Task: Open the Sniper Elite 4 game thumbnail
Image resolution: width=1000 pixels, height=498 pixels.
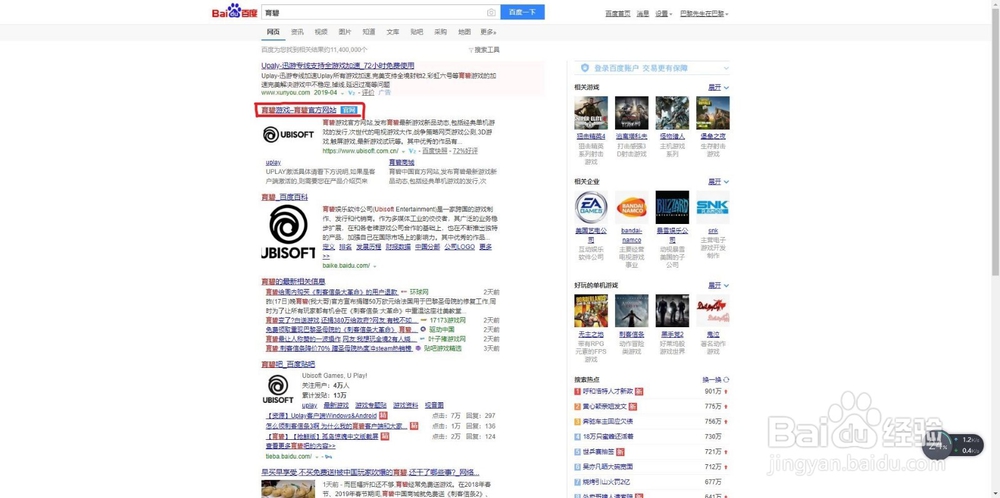Action: (591, 113)
